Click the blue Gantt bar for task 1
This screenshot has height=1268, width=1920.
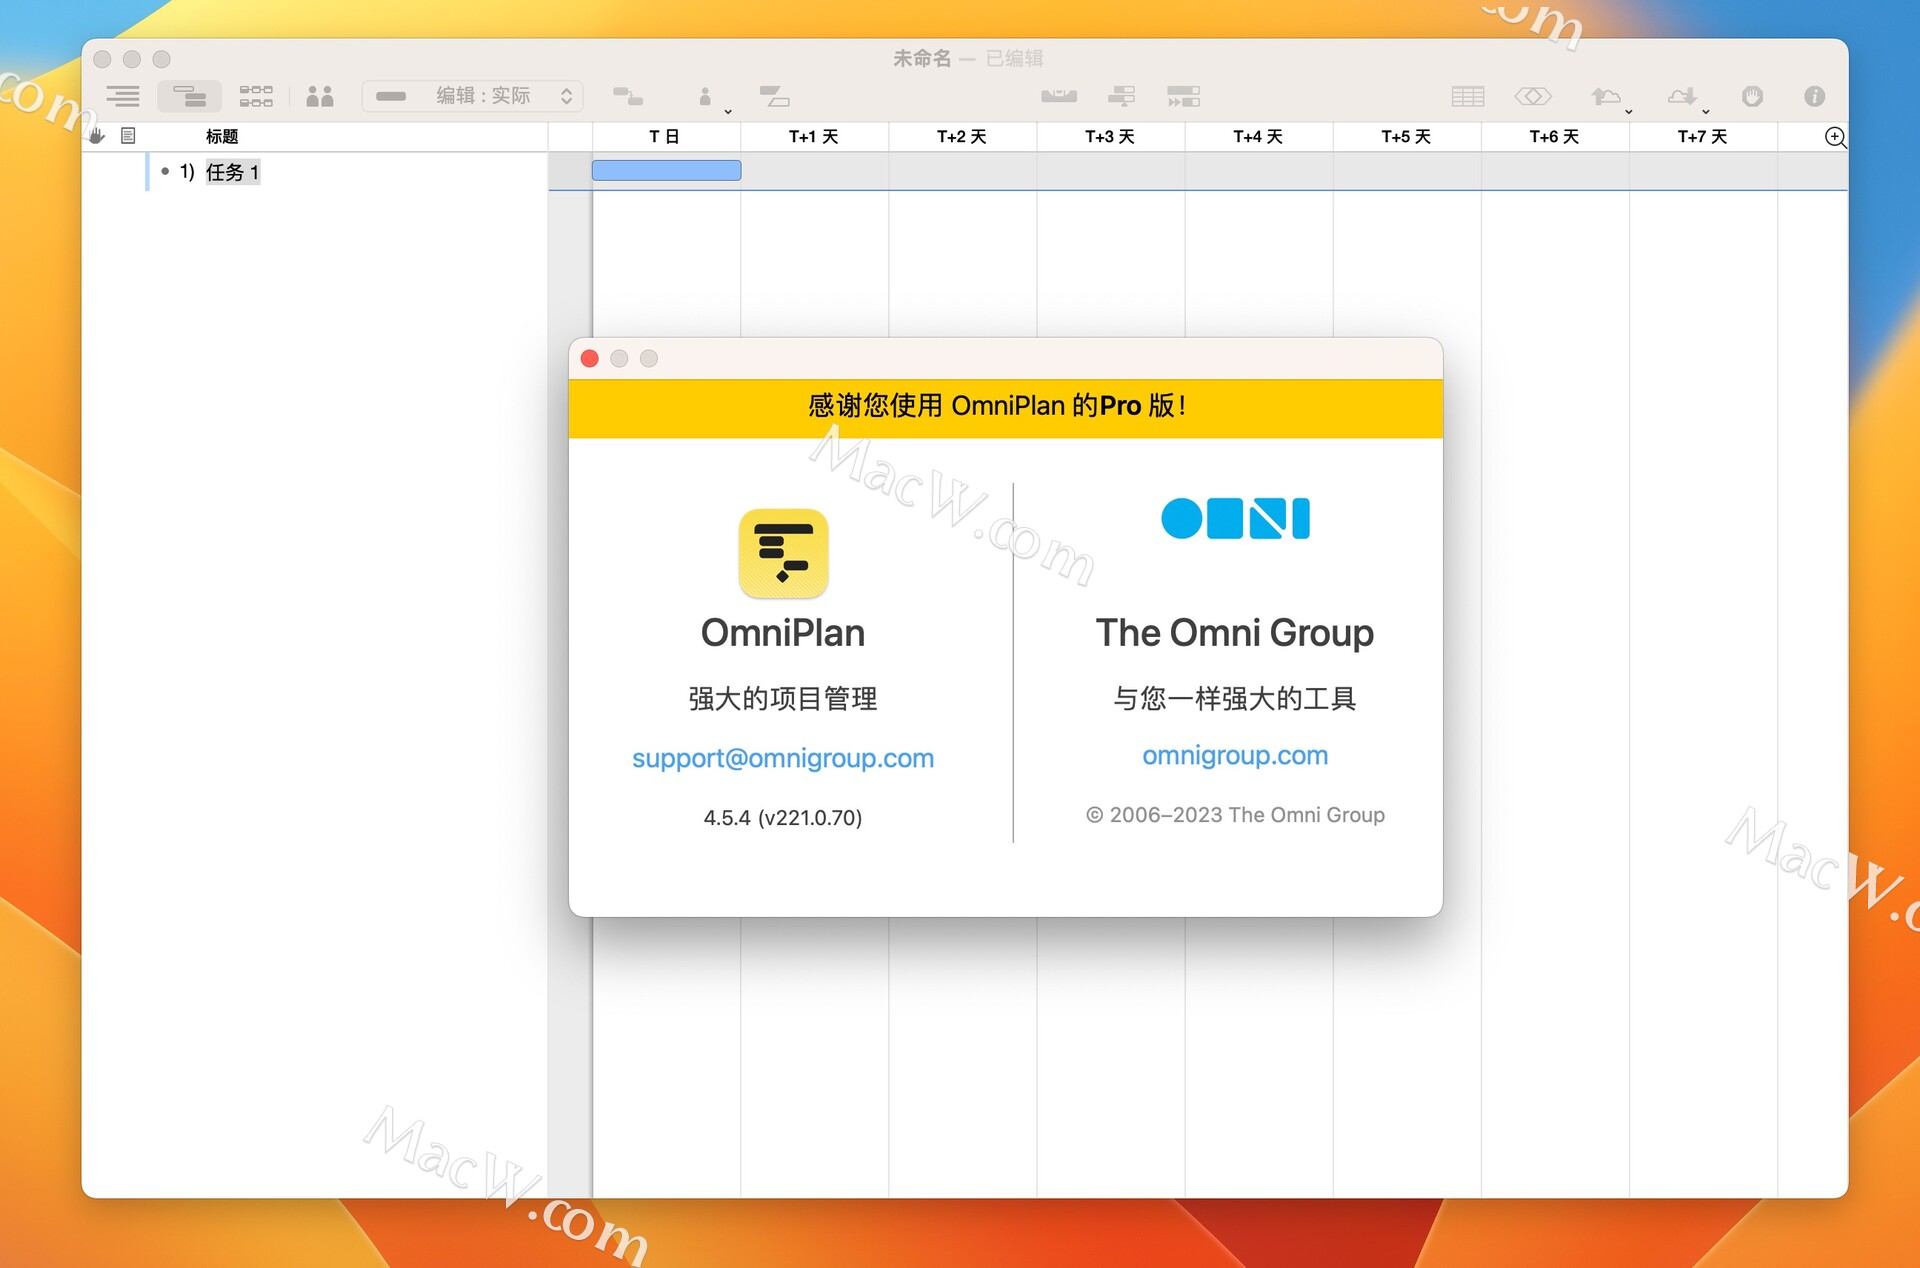coord(666,171)
